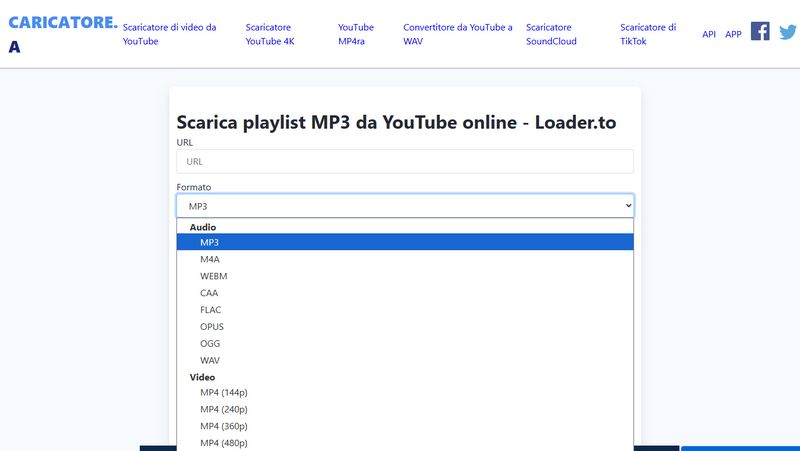Select MP3 in the format list
This screenshot has width=800, height=451.
(x=405, y=242)
